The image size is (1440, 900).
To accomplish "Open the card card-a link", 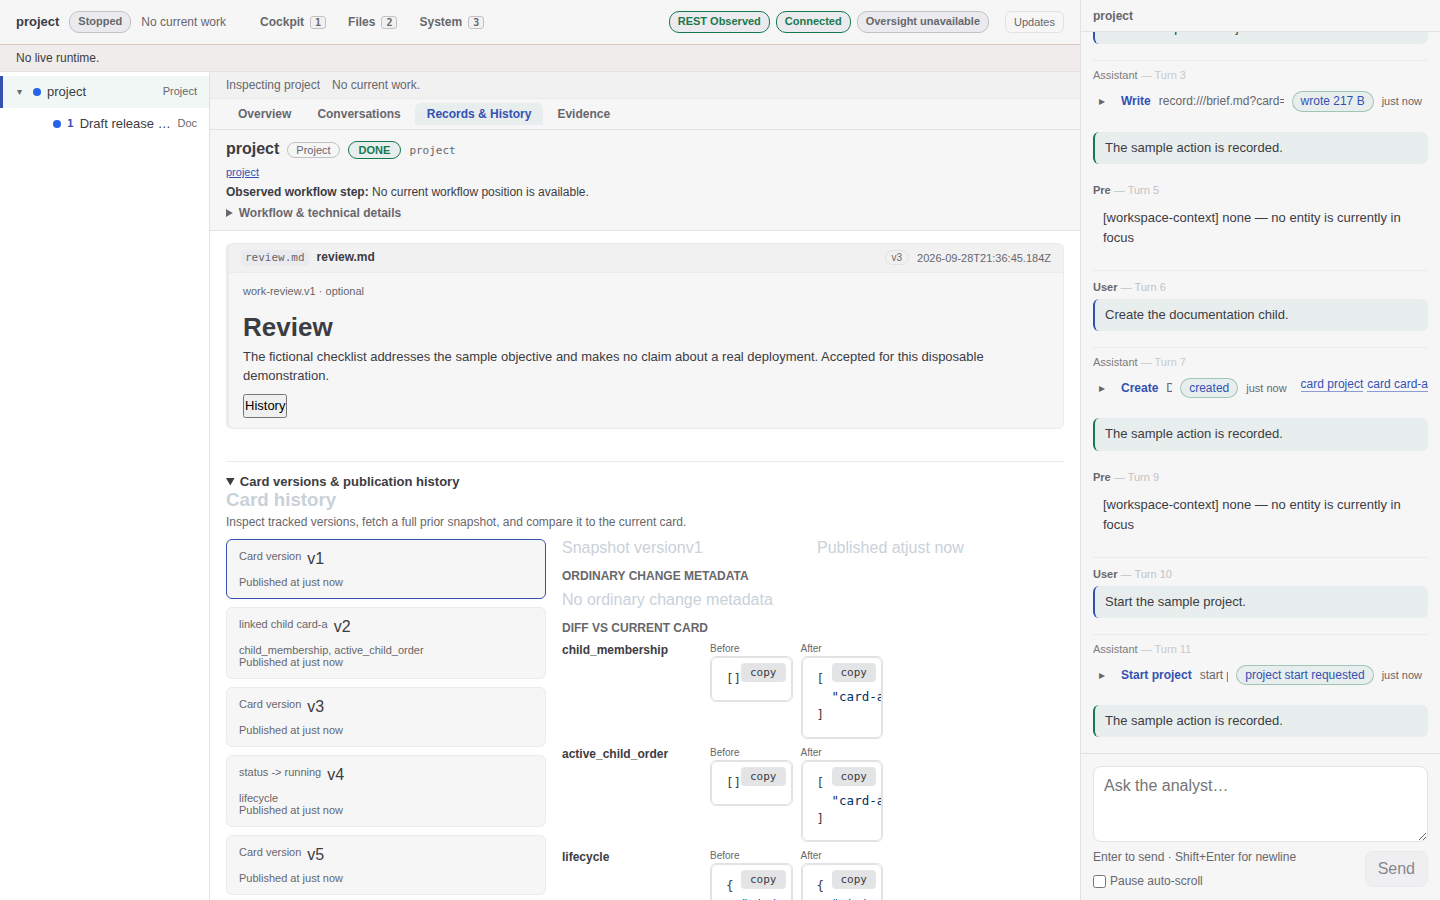I will 1397,384.
